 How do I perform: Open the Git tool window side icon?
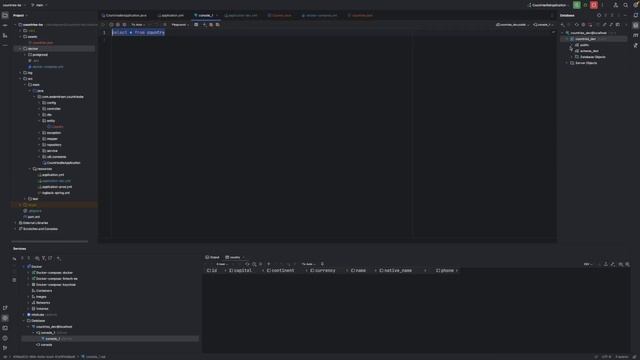pyautogui.click(x=5, y=348)
